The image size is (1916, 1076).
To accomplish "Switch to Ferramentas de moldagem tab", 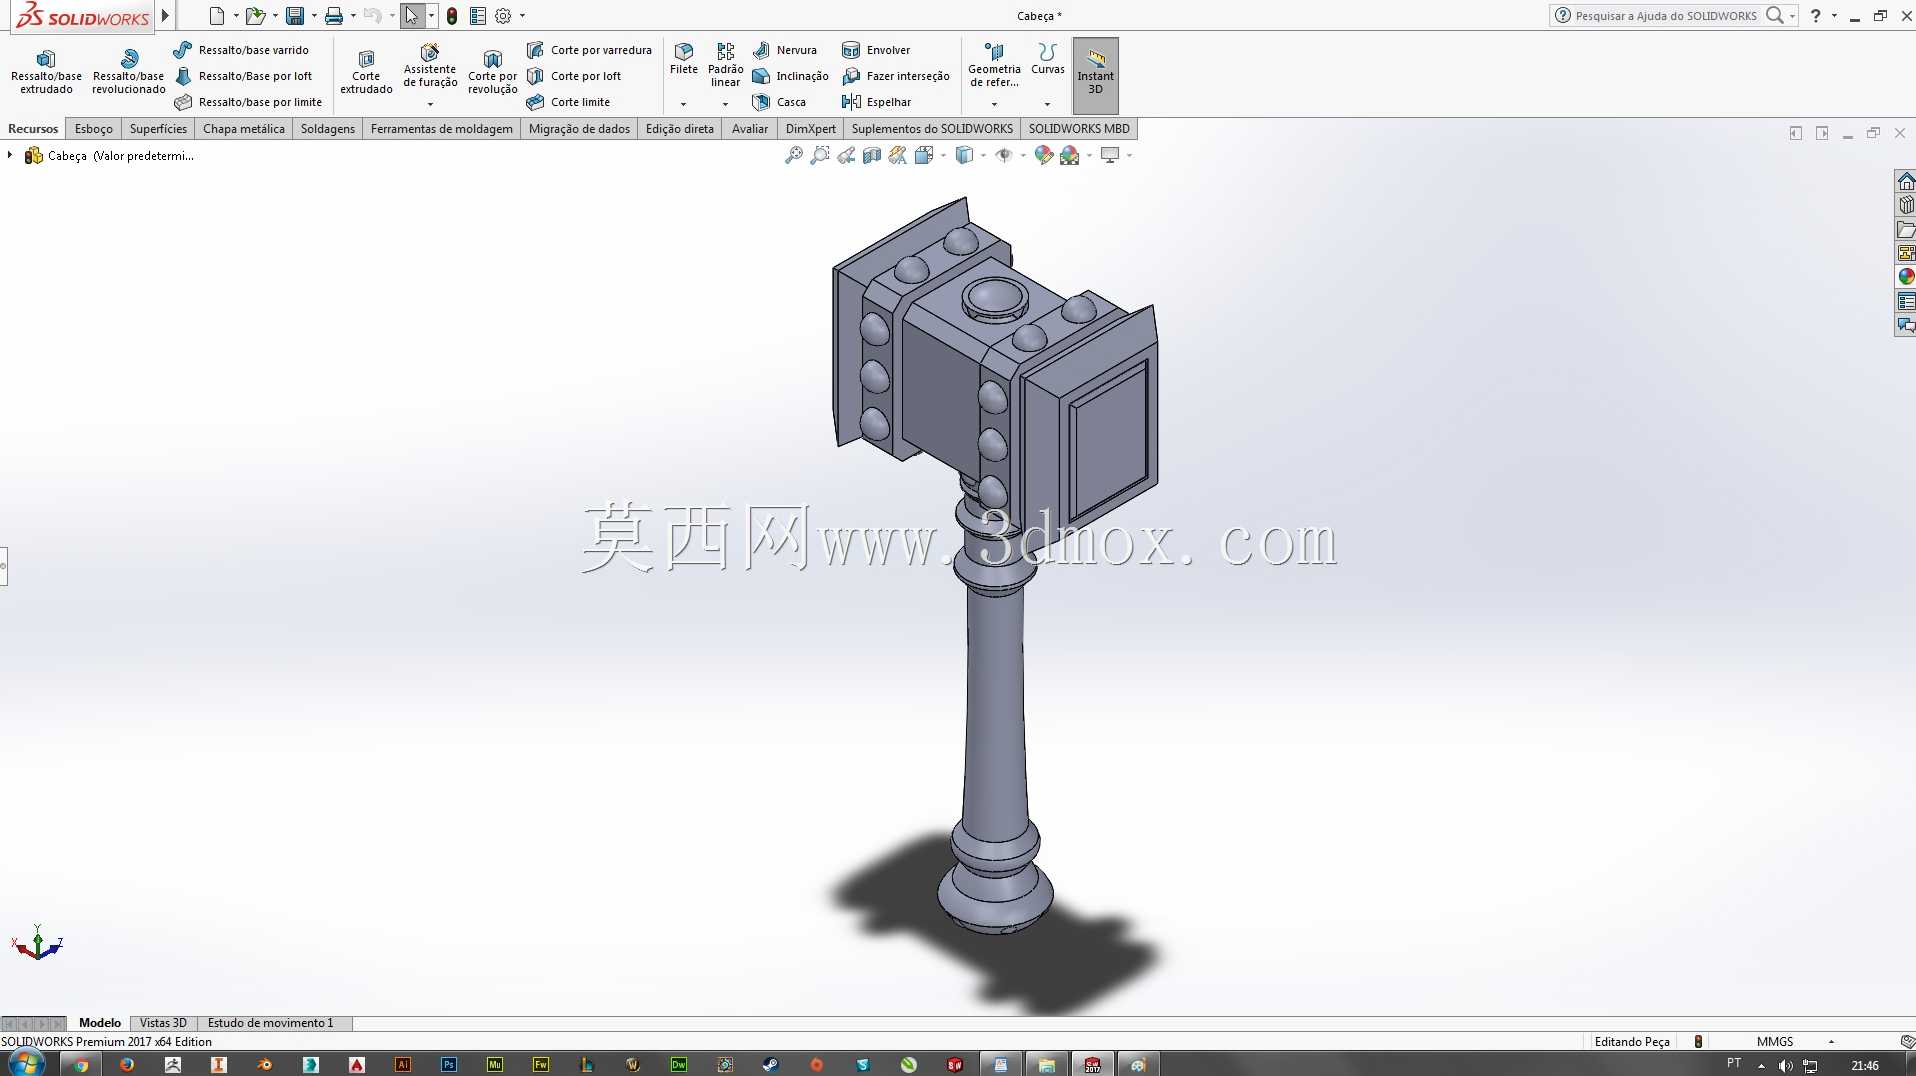I will pyautogui.click(x=442, y=129).
